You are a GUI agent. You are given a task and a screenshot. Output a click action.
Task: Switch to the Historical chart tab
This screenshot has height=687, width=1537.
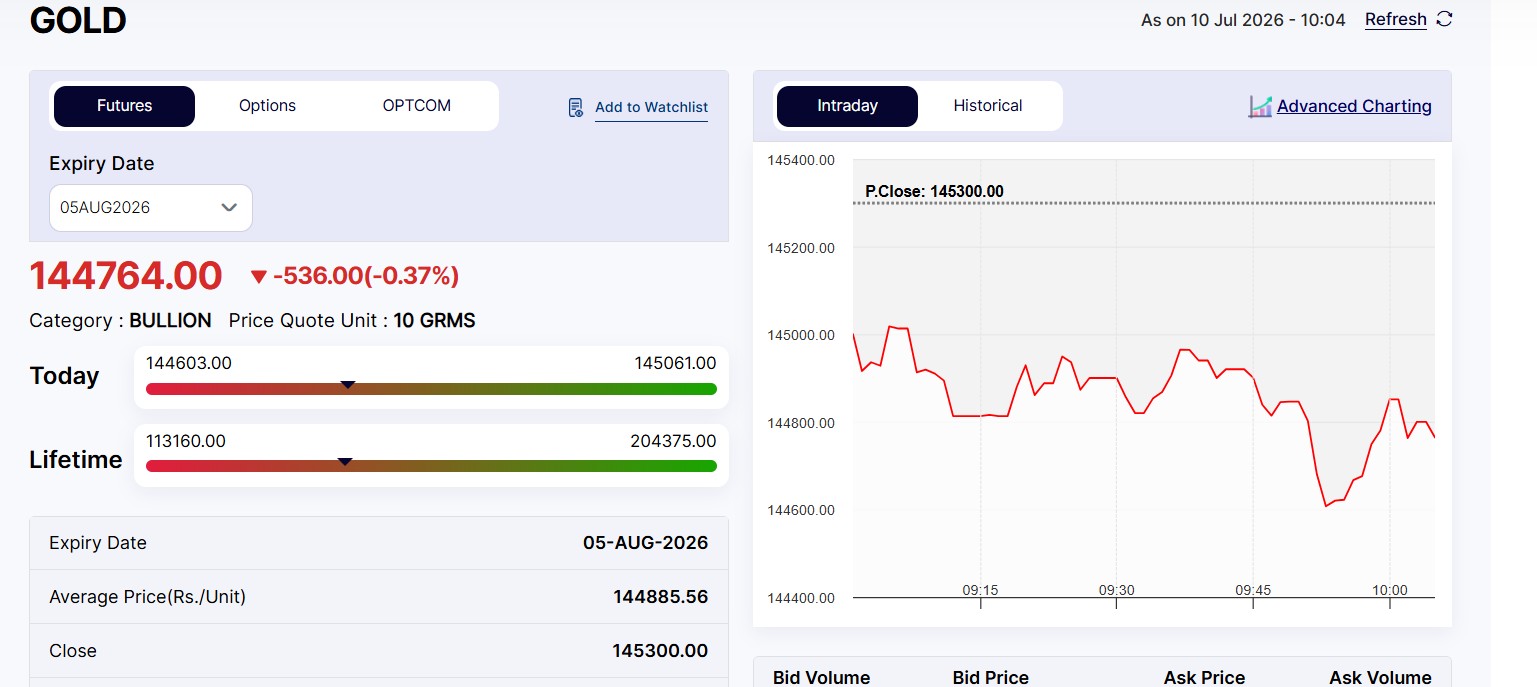pyautogui.click(x=988, y=106)
